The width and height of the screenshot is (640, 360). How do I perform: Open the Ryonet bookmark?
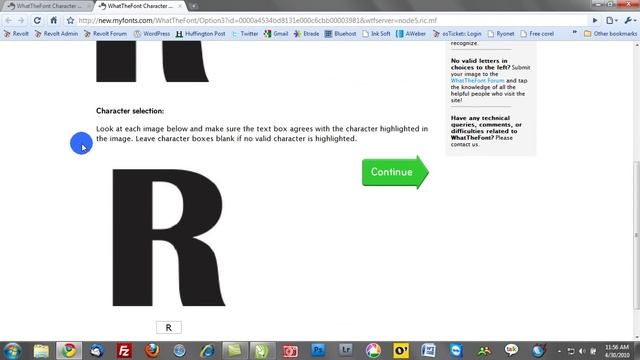(x=501, y=34)
